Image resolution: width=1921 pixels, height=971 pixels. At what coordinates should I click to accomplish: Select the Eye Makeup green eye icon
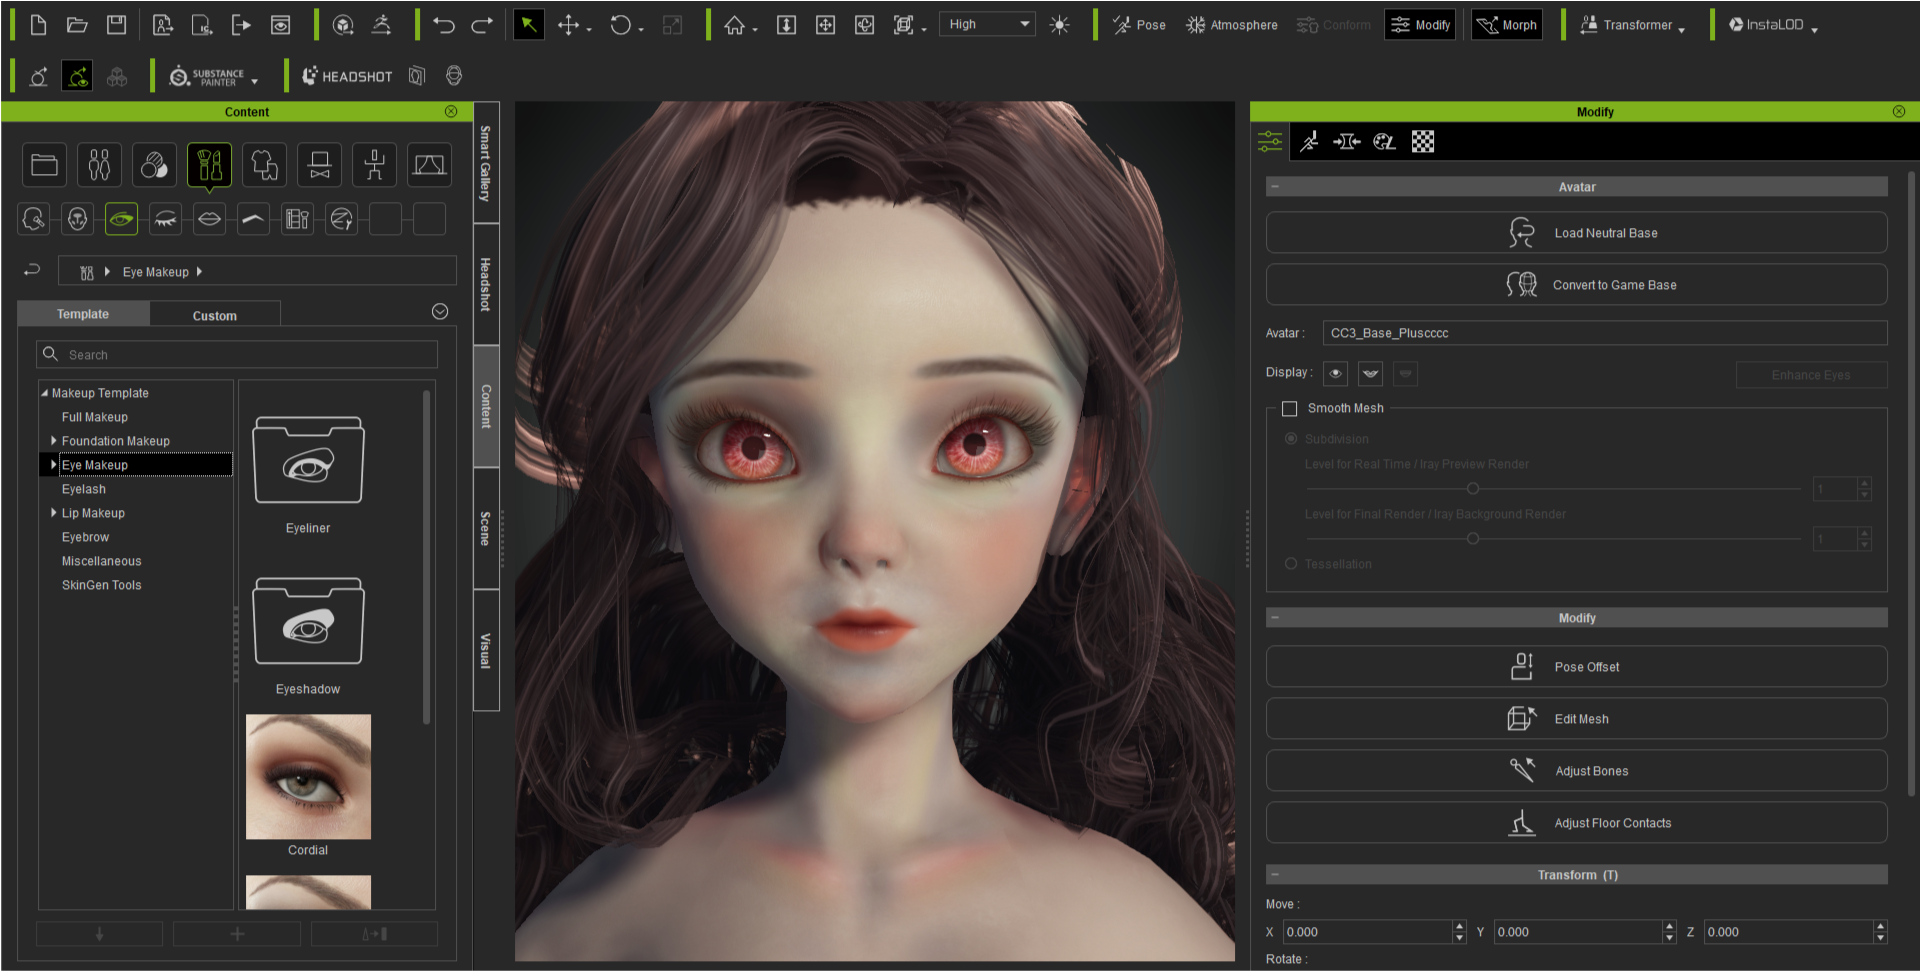pos(121,219)
